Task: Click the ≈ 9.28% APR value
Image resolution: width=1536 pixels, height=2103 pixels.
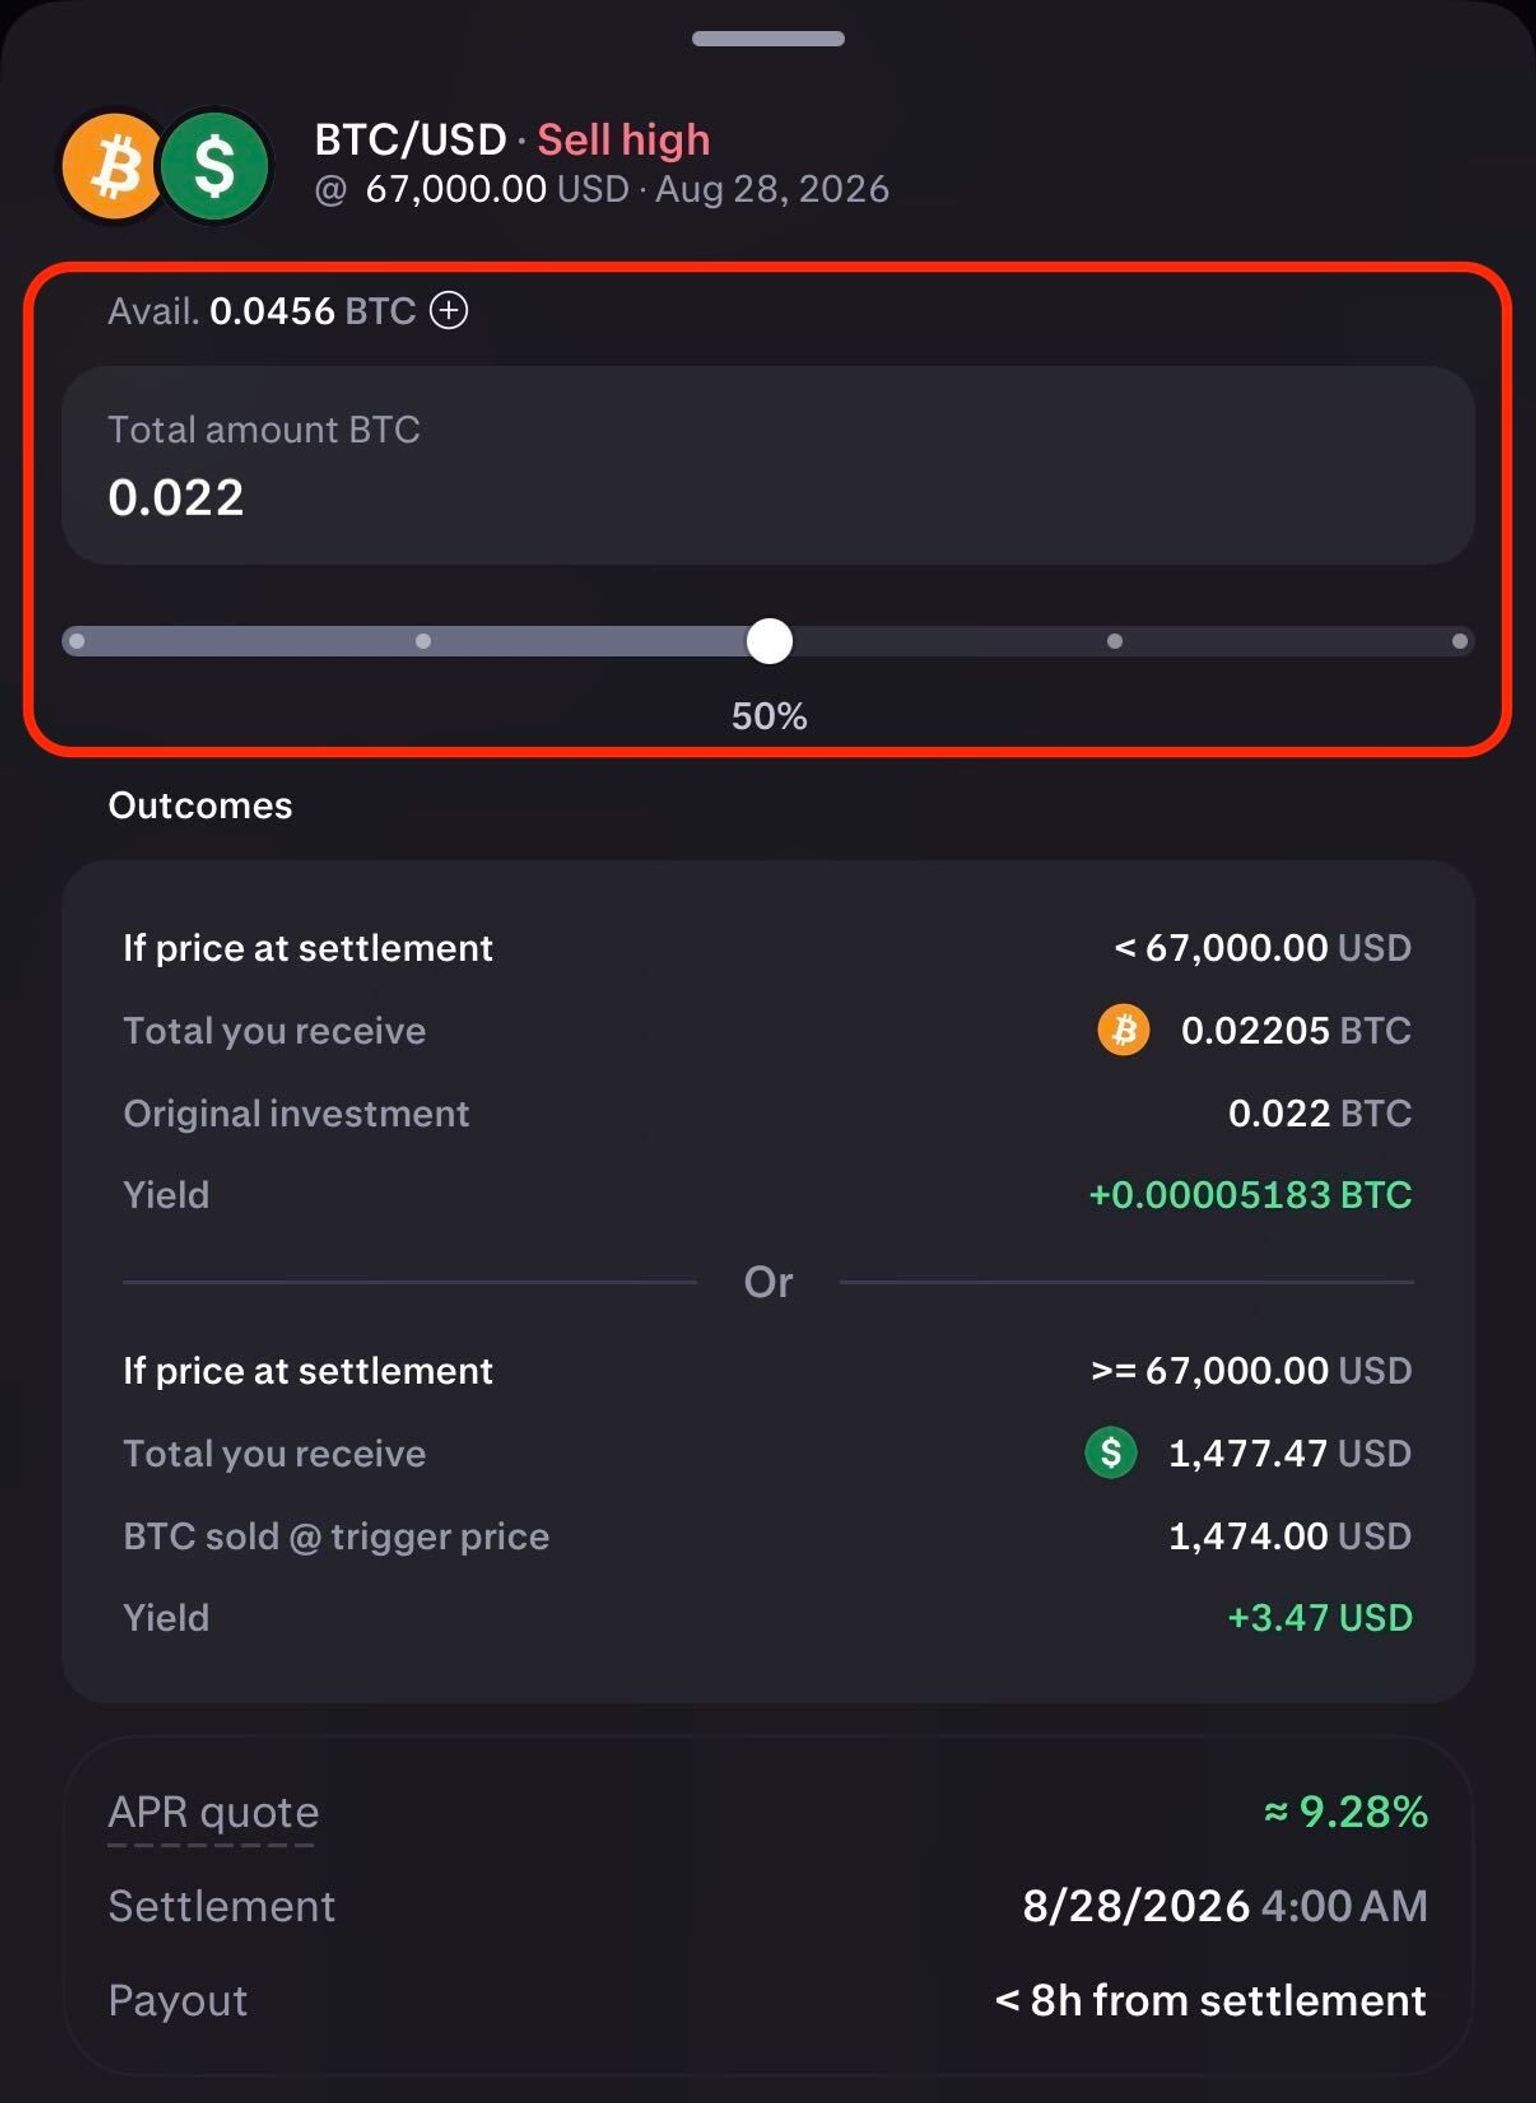Action: click(1346, 1812)
